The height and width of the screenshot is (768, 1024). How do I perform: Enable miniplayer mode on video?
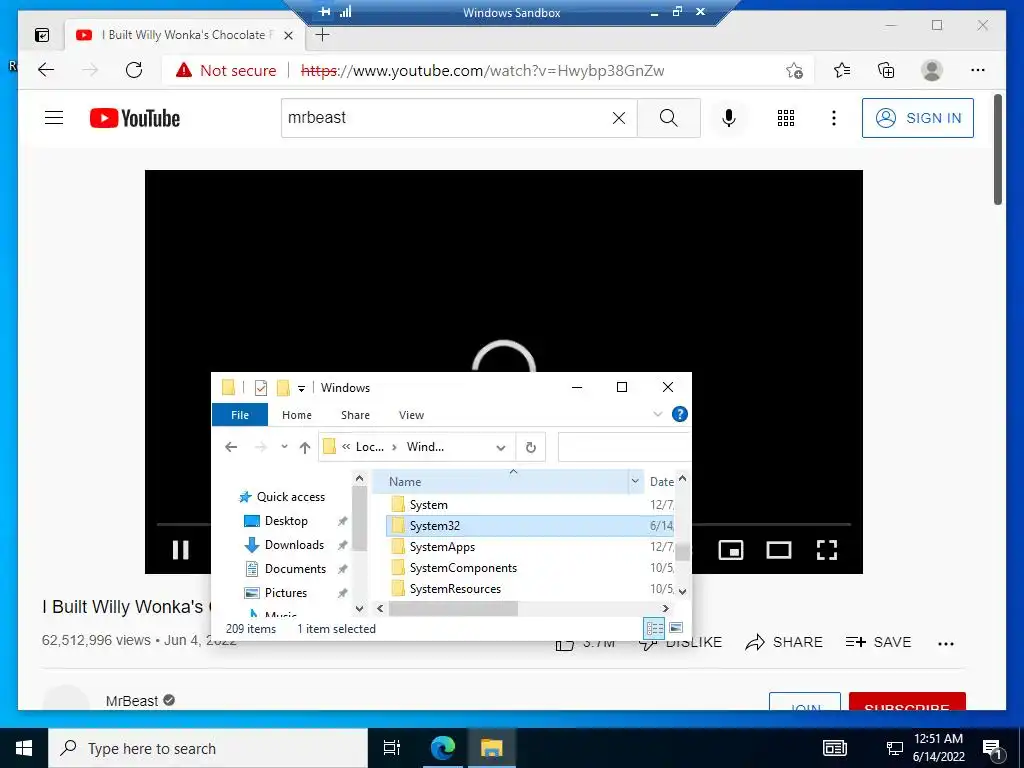coord(731,550)
